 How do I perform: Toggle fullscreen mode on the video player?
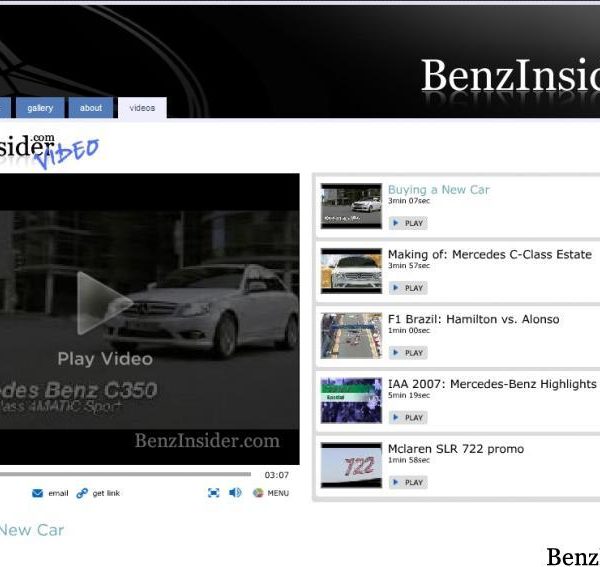(214, 493)
